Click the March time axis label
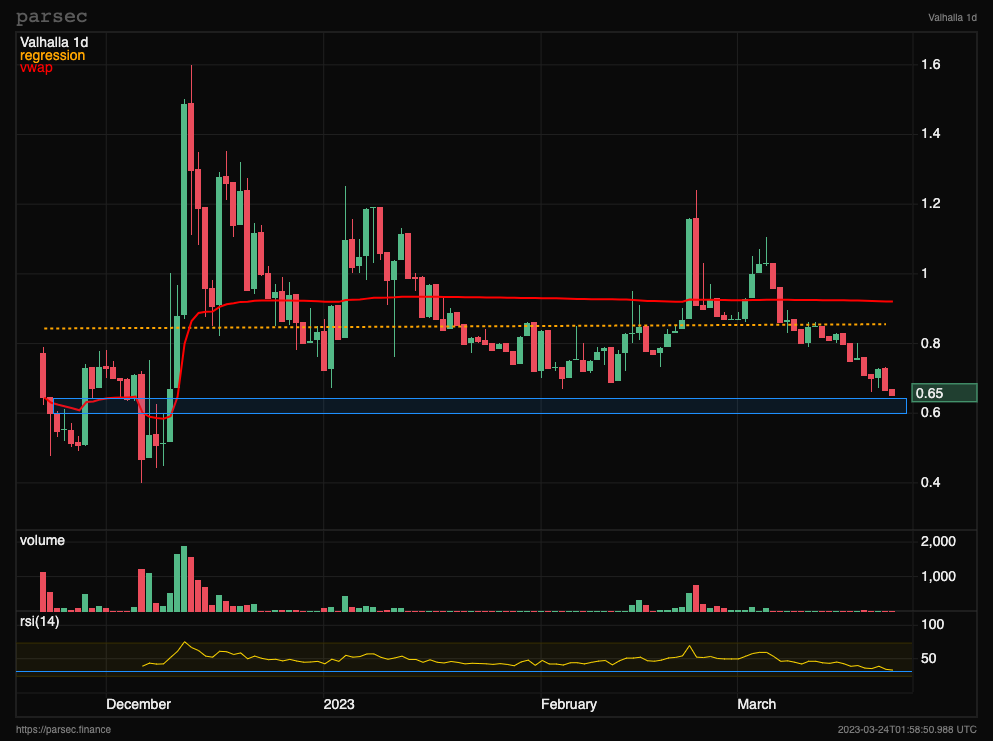The width and height of the screenshot is (993, 741). point(757,704)
